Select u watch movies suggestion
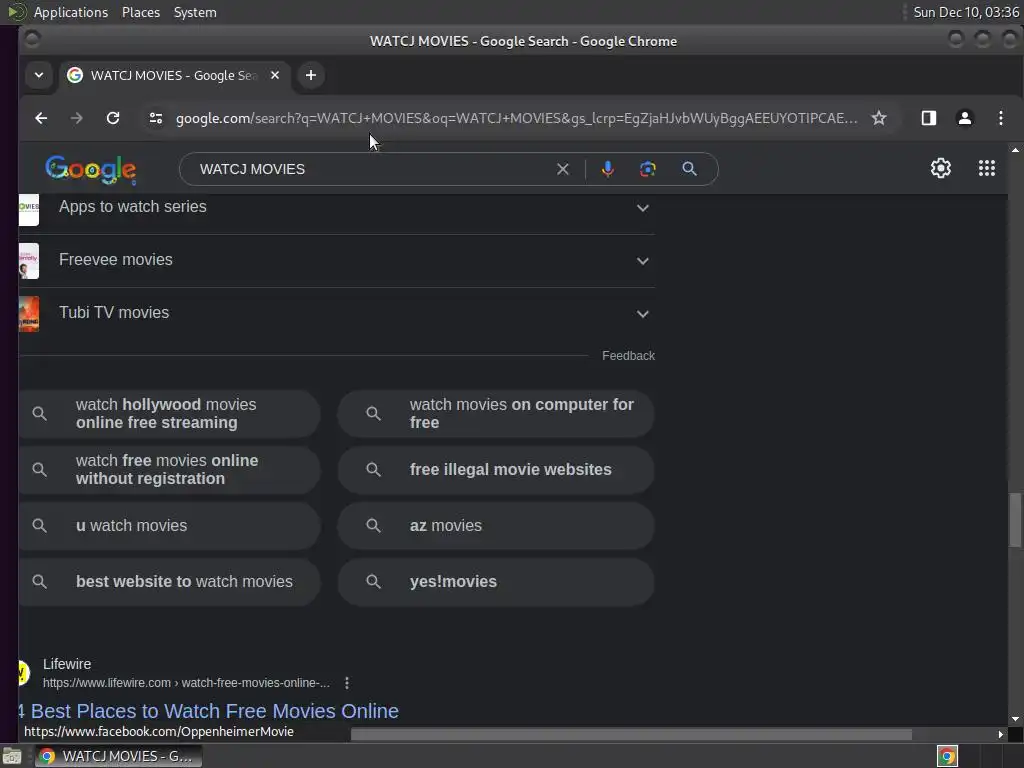Viewport: 1024px width, 768px height. (169, 526)
